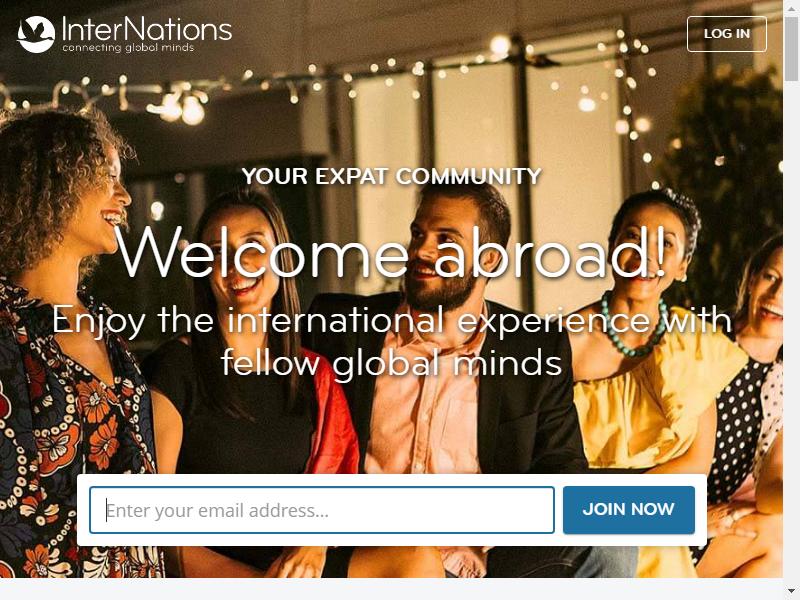
Task: Click the InterNations wordmark text
Action: point(146,30)
